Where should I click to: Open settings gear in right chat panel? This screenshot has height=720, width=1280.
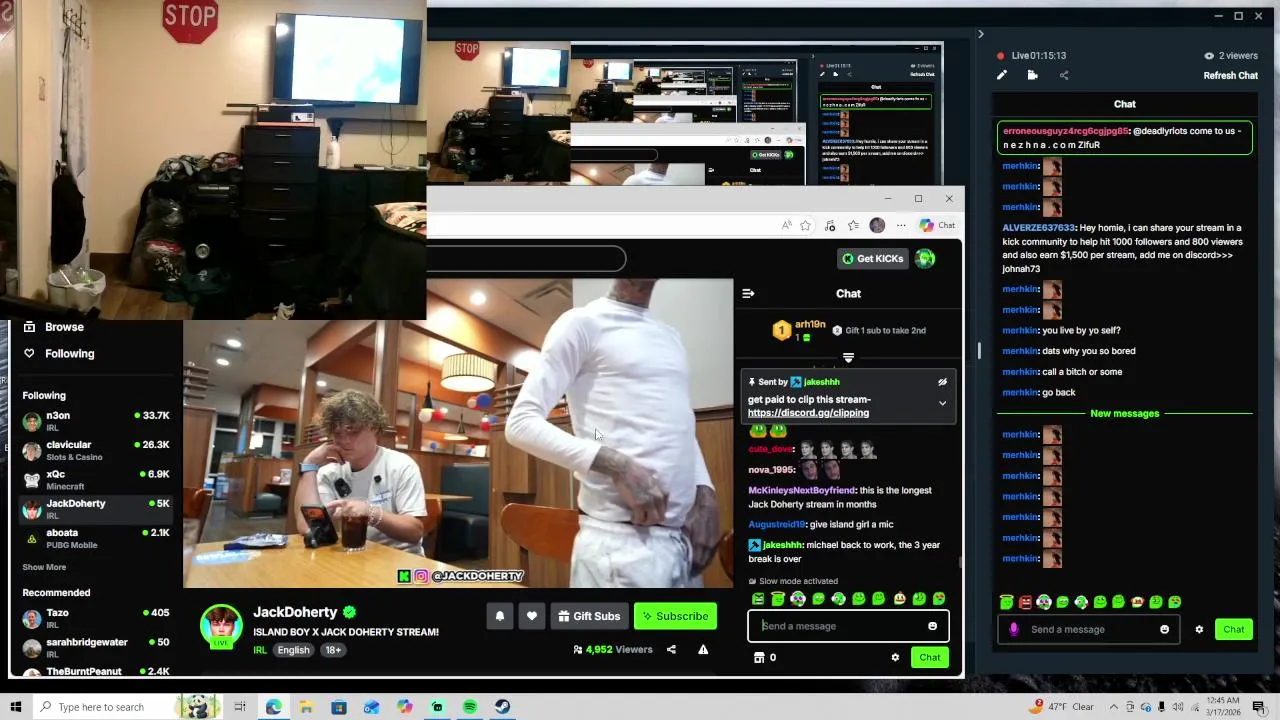pos(1199,629)
